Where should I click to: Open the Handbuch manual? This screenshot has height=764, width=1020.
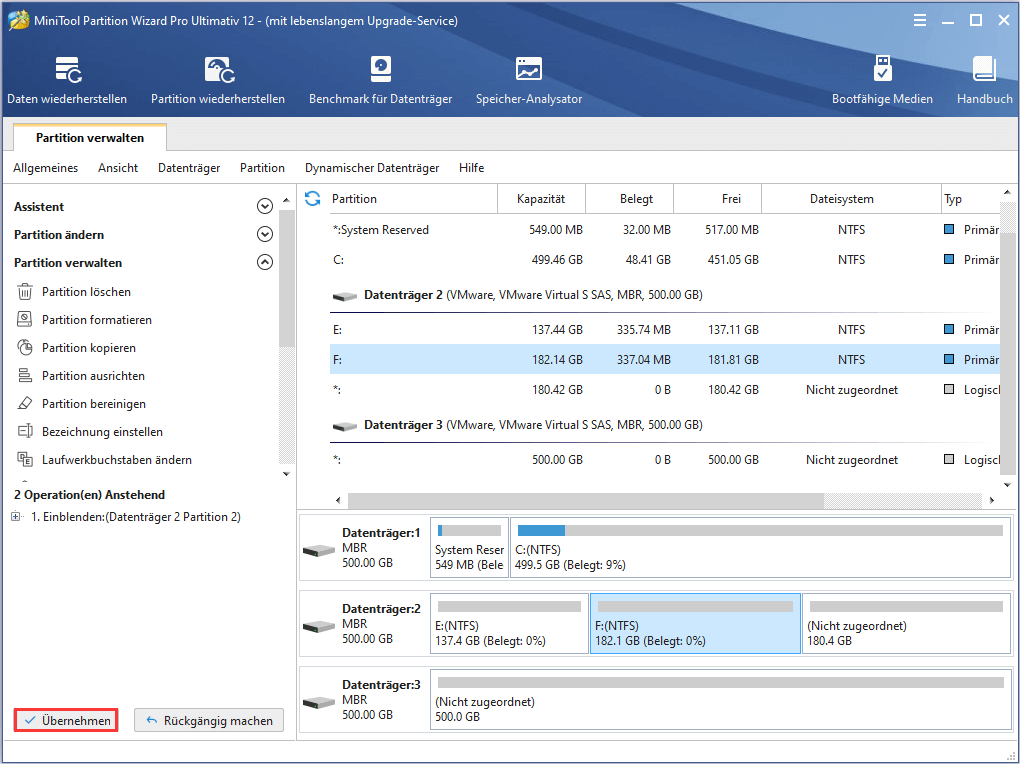coord(984,80)
